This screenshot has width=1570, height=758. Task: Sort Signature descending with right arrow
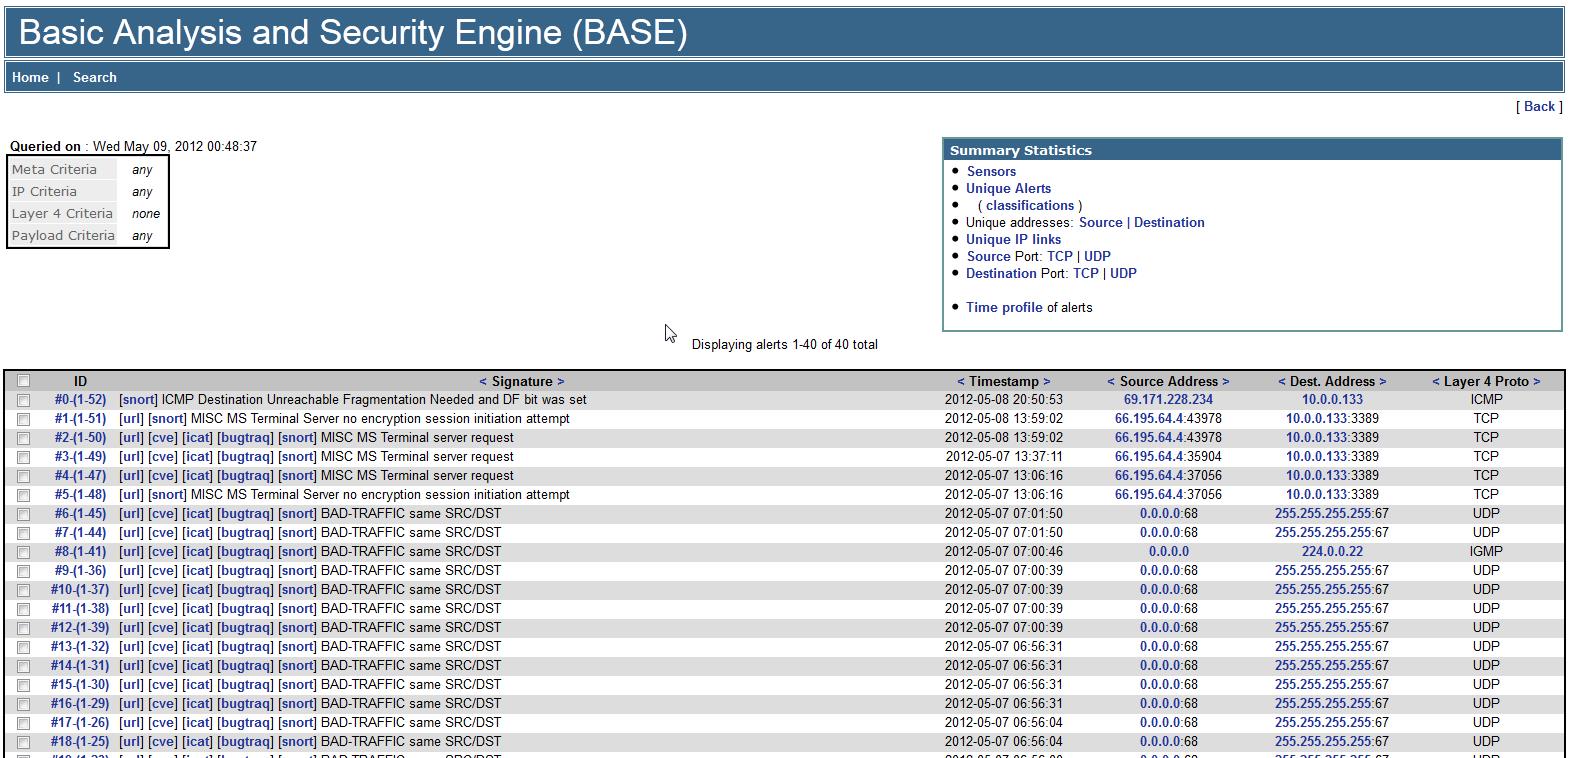click(x=561, y=381)
